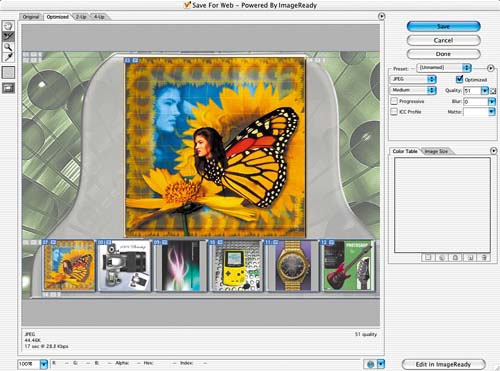Switch to the Optimized tab

pos(57,17)
